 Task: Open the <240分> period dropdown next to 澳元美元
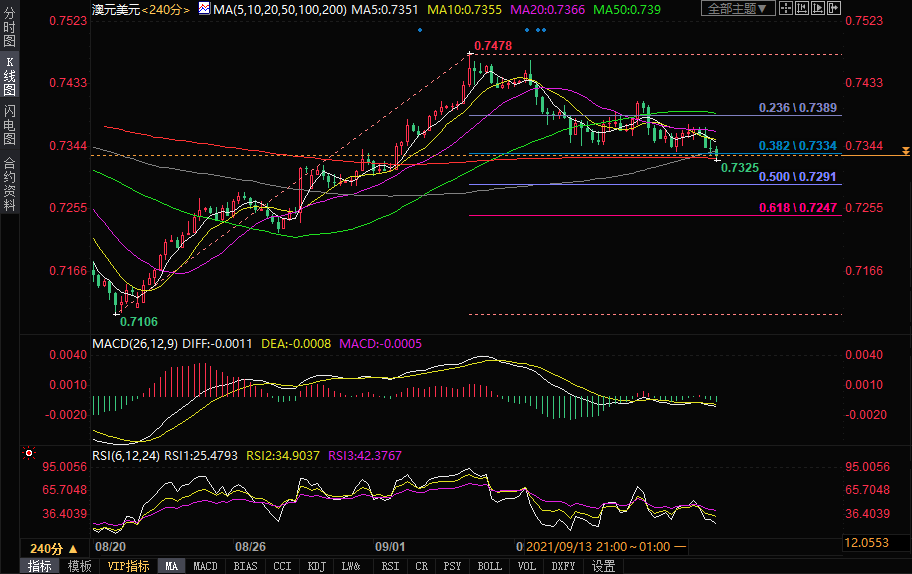[165, 9]
